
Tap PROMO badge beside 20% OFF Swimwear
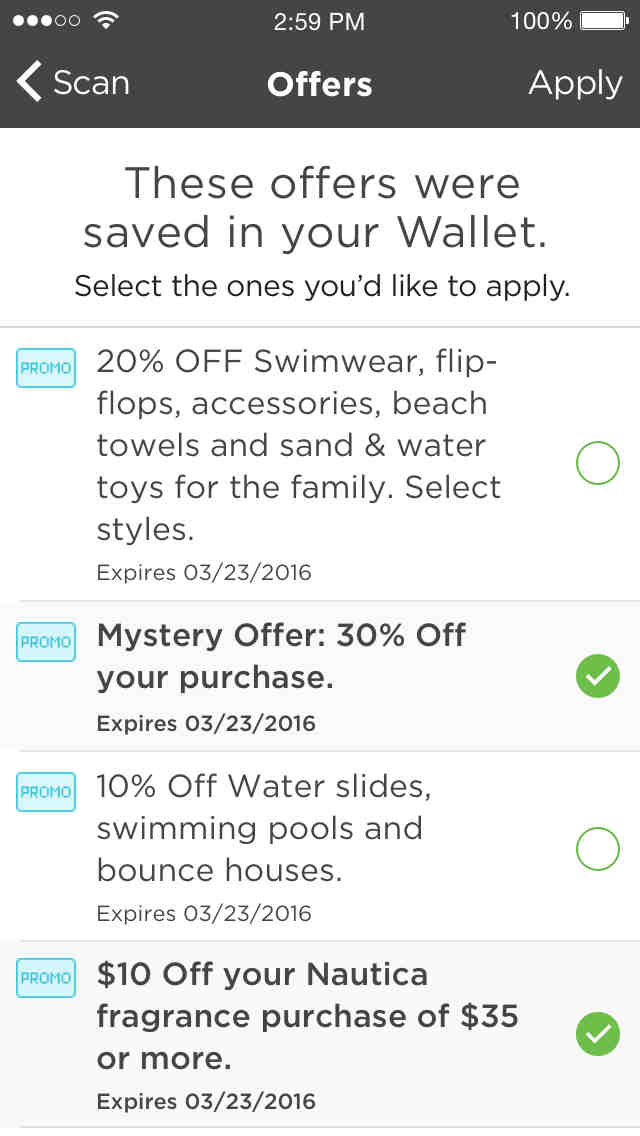[46, 367]
